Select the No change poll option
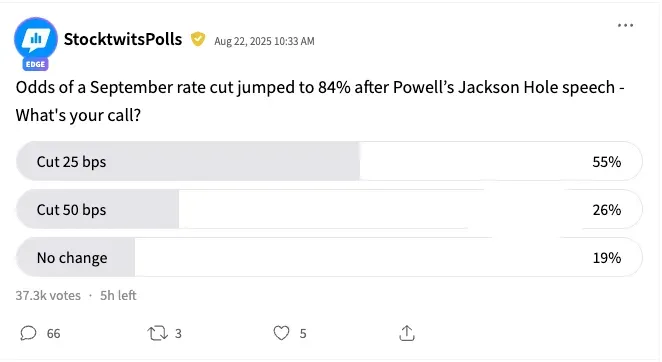662x362 pixels. point(329,257)
